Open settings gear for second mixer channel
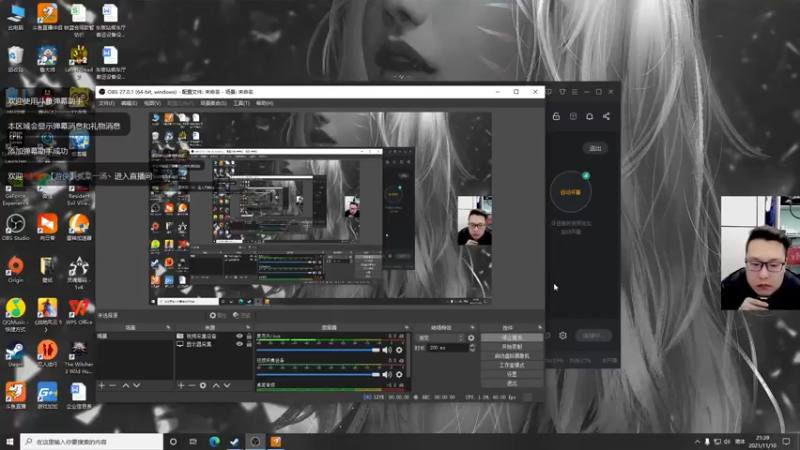This screenshot has height=450, width=800. 399,374
